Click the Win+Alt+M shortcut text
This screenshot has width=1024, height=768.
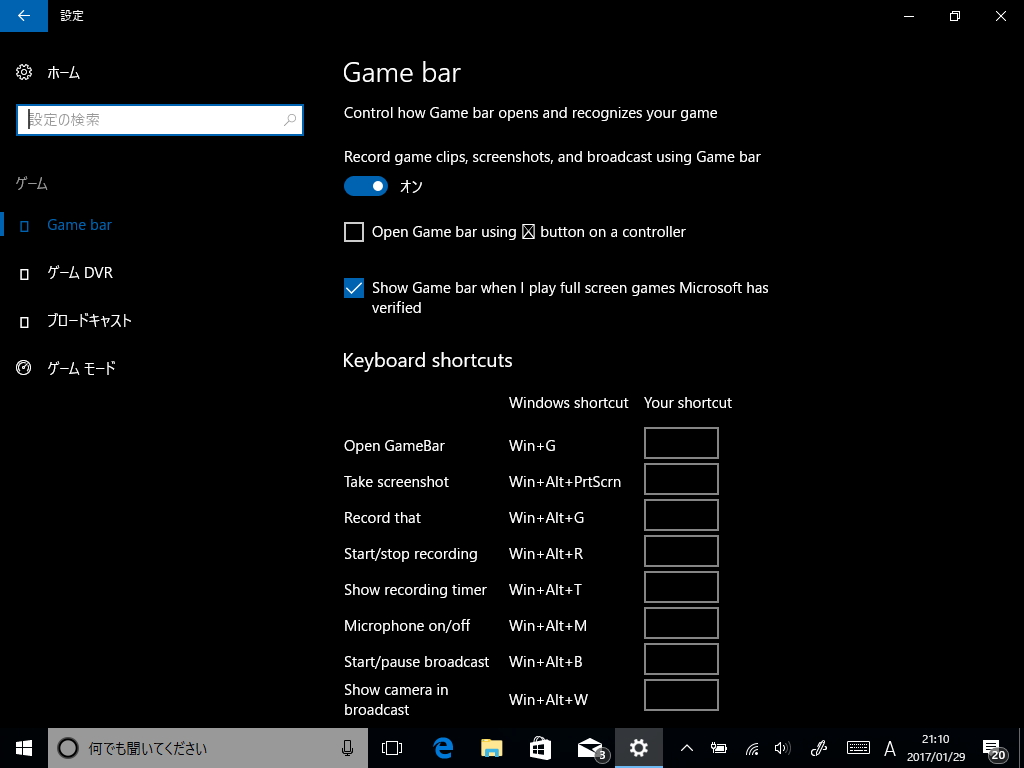(x=548, y=626)
